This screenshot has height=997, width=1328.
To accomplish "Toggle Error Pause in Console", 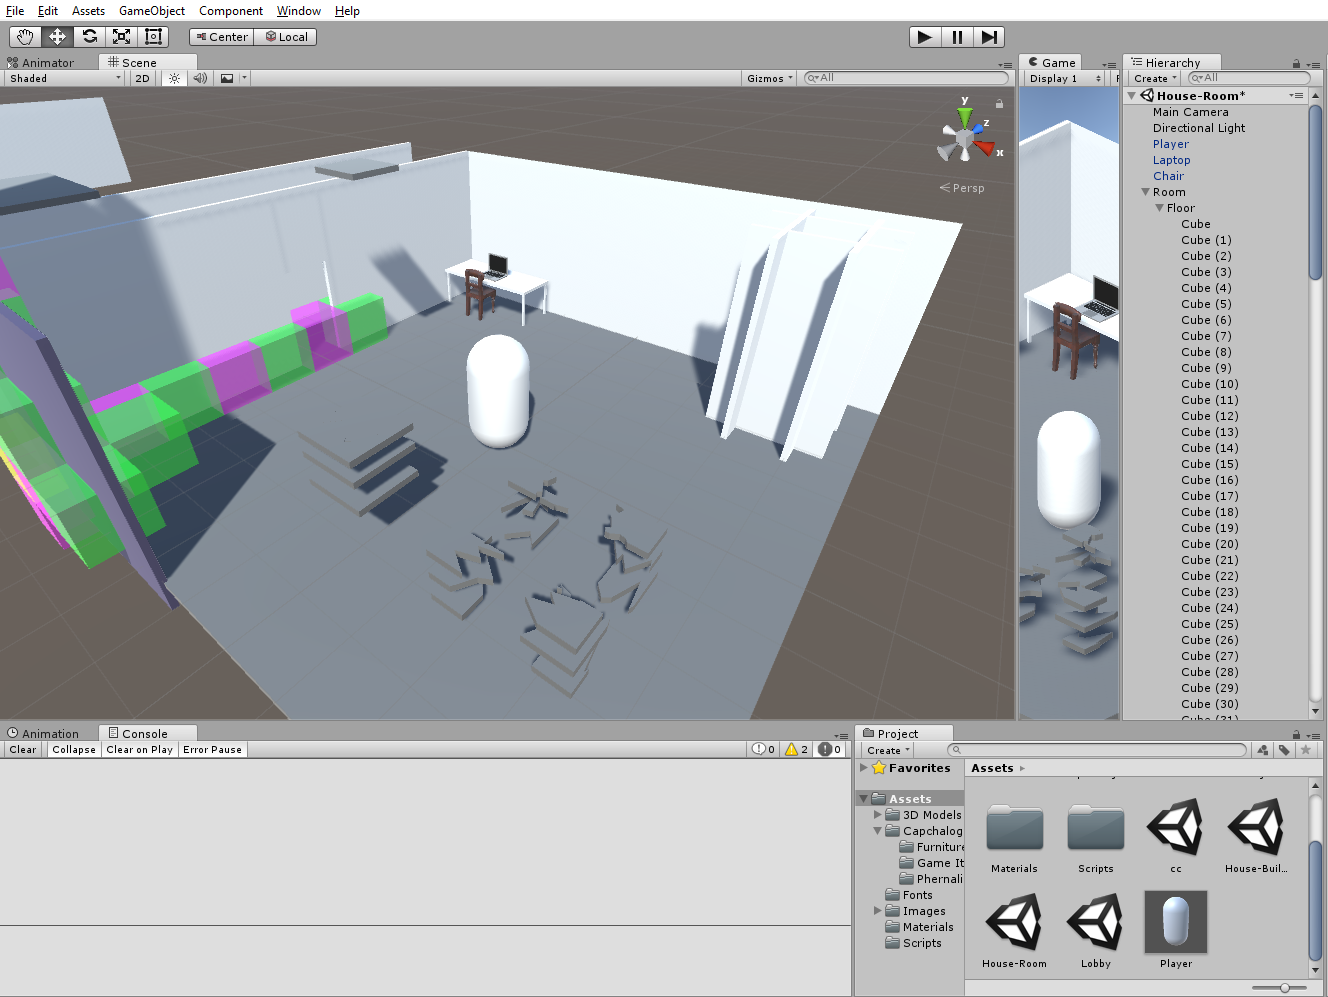I will [x=213, y=750].
